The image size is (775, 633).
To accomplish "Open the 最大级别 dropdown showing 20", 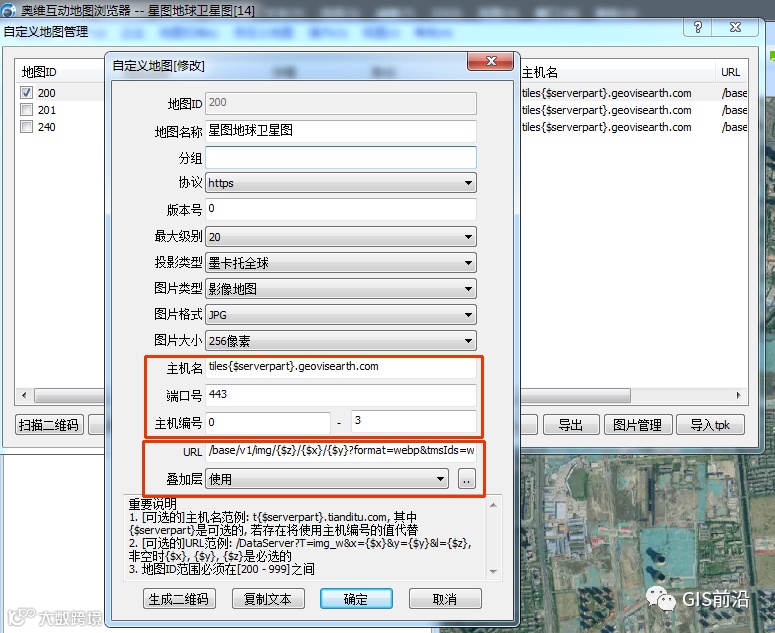I will pos(341,237).
